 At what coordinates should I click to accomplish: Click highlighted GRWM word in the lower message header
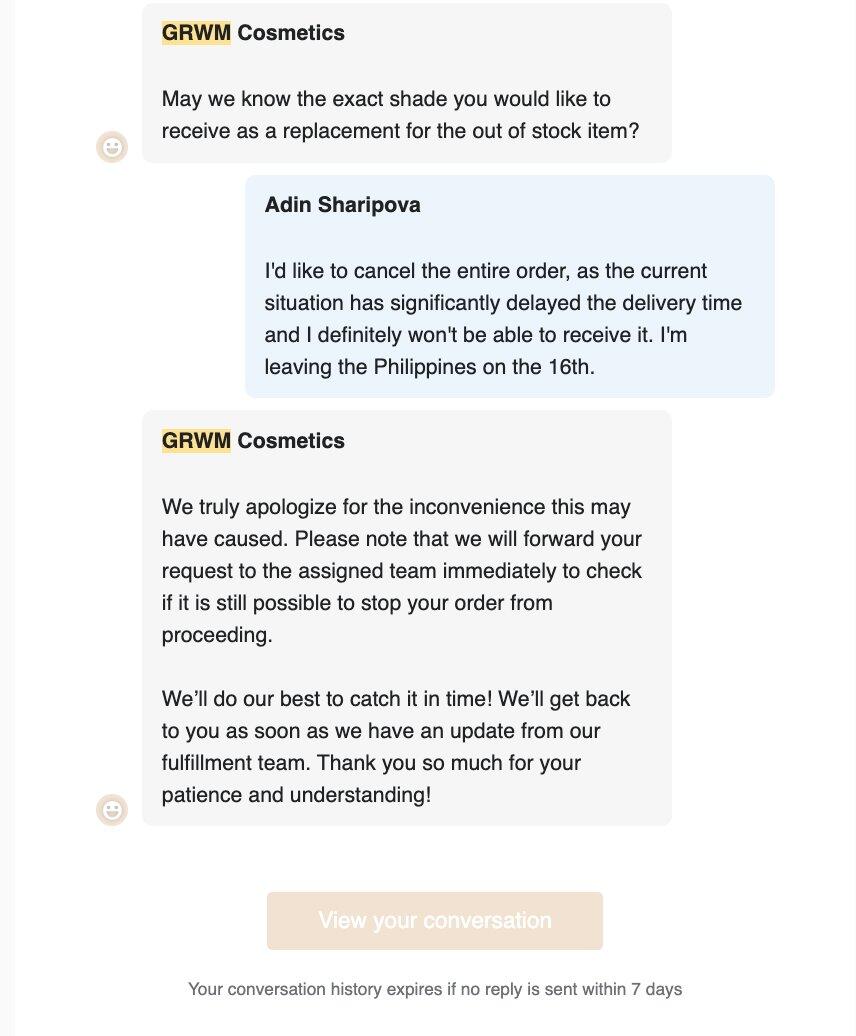[x=196, y=440]
